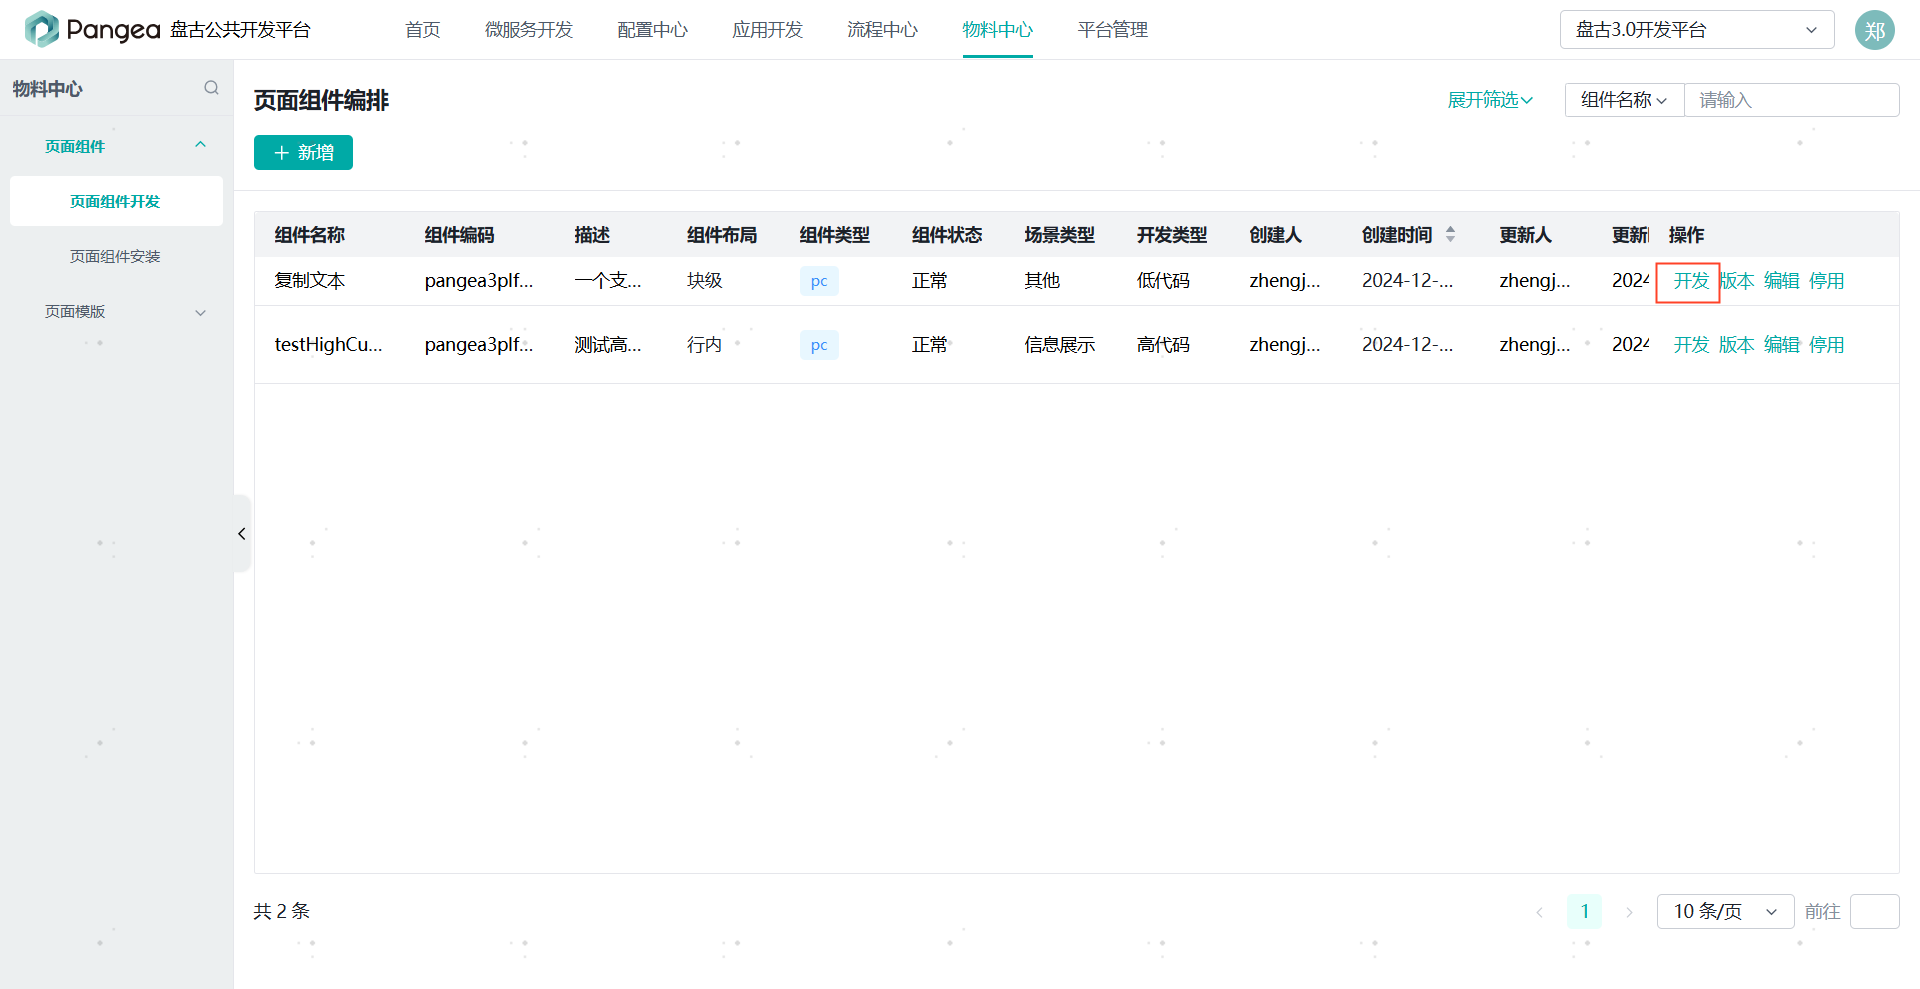Click the 开发类型 column header
The width and height of the screenshot is (1920, 989).
[x=1172, y=235]
